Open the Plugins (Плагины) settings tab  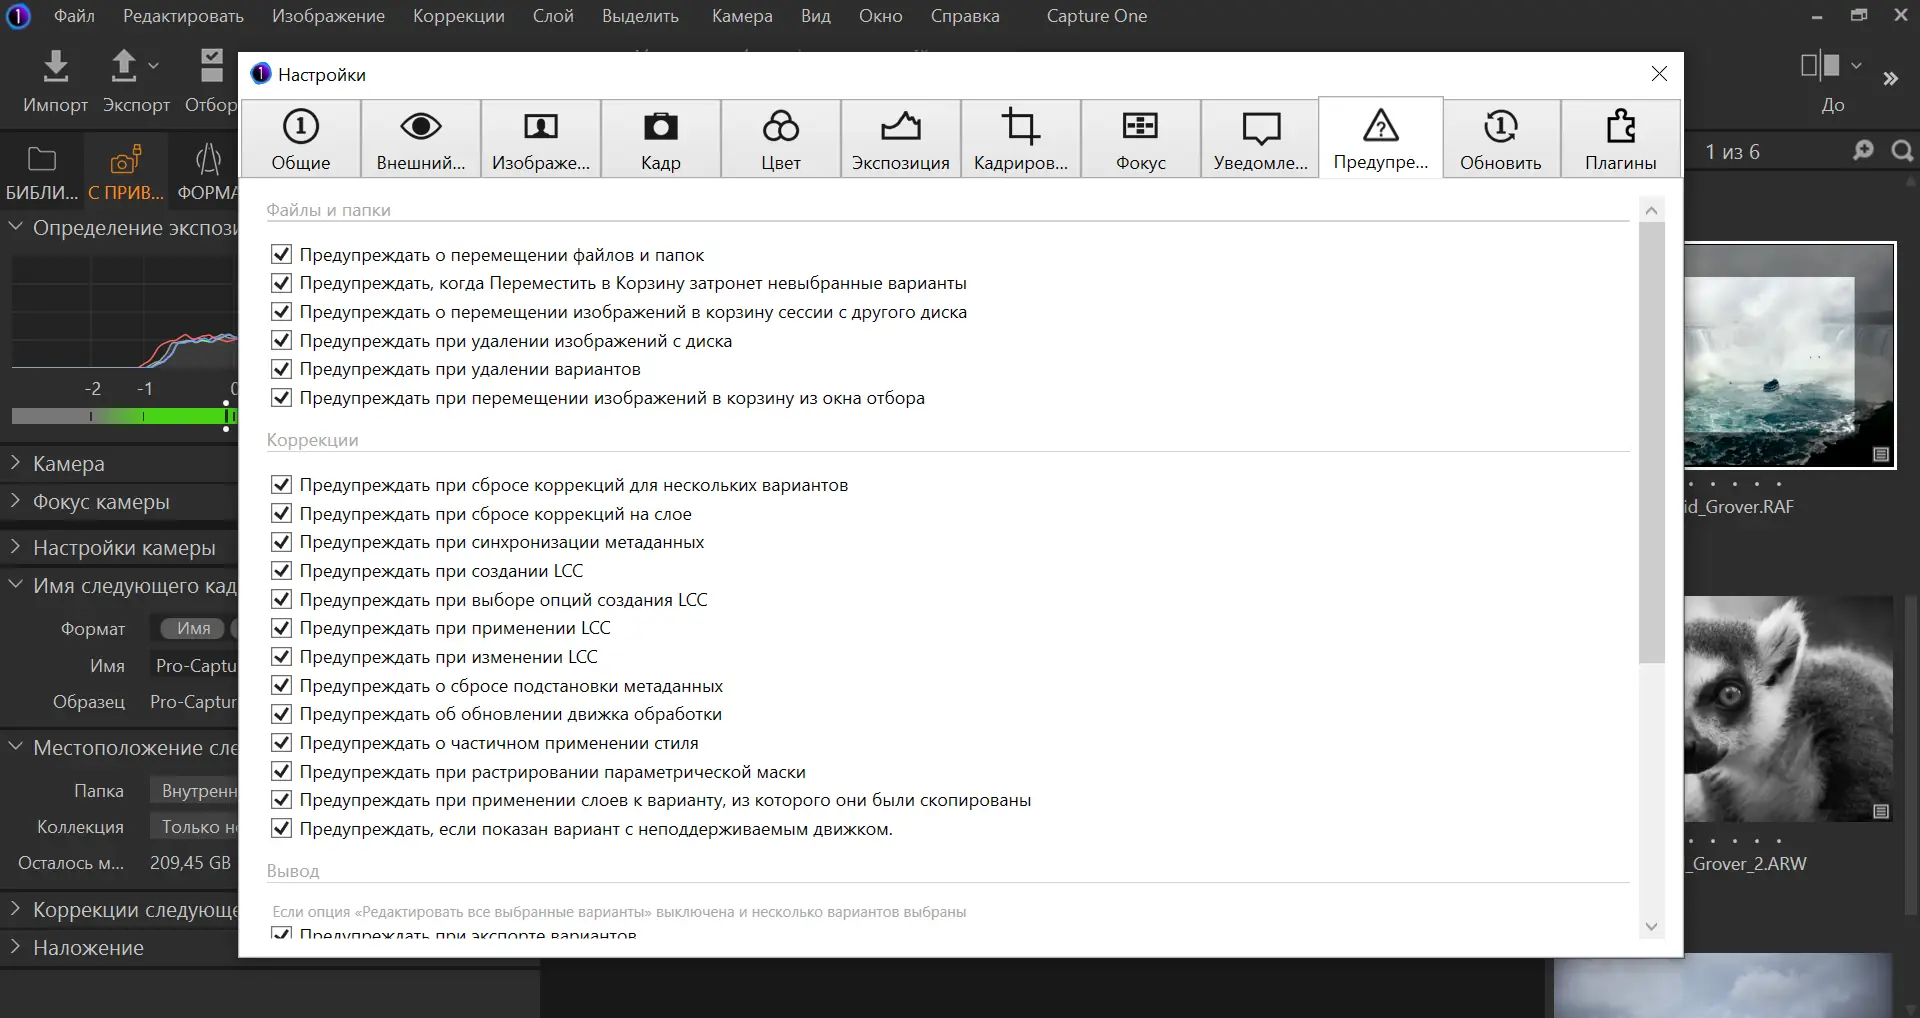[1621, 139]
